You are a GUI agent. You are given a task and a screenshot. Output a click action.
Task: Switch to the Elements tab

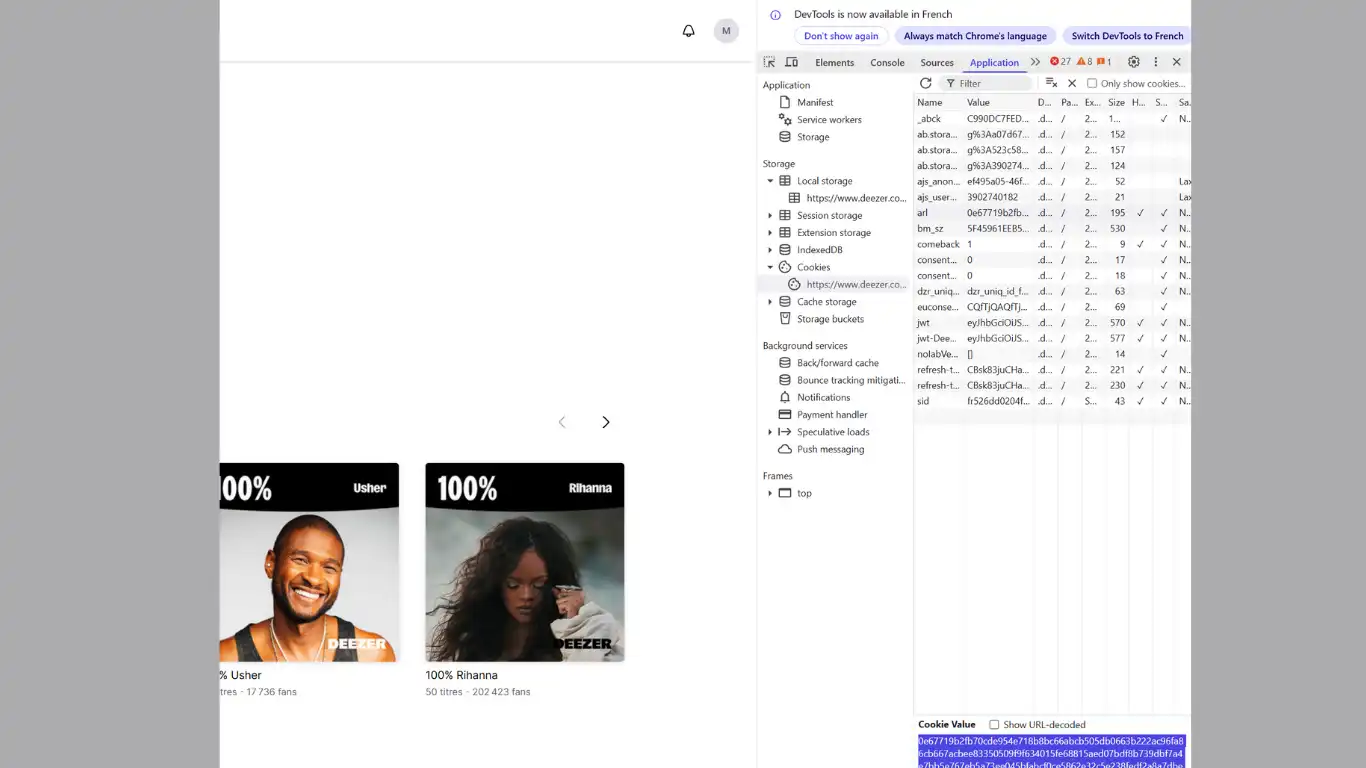pos(834,62)
